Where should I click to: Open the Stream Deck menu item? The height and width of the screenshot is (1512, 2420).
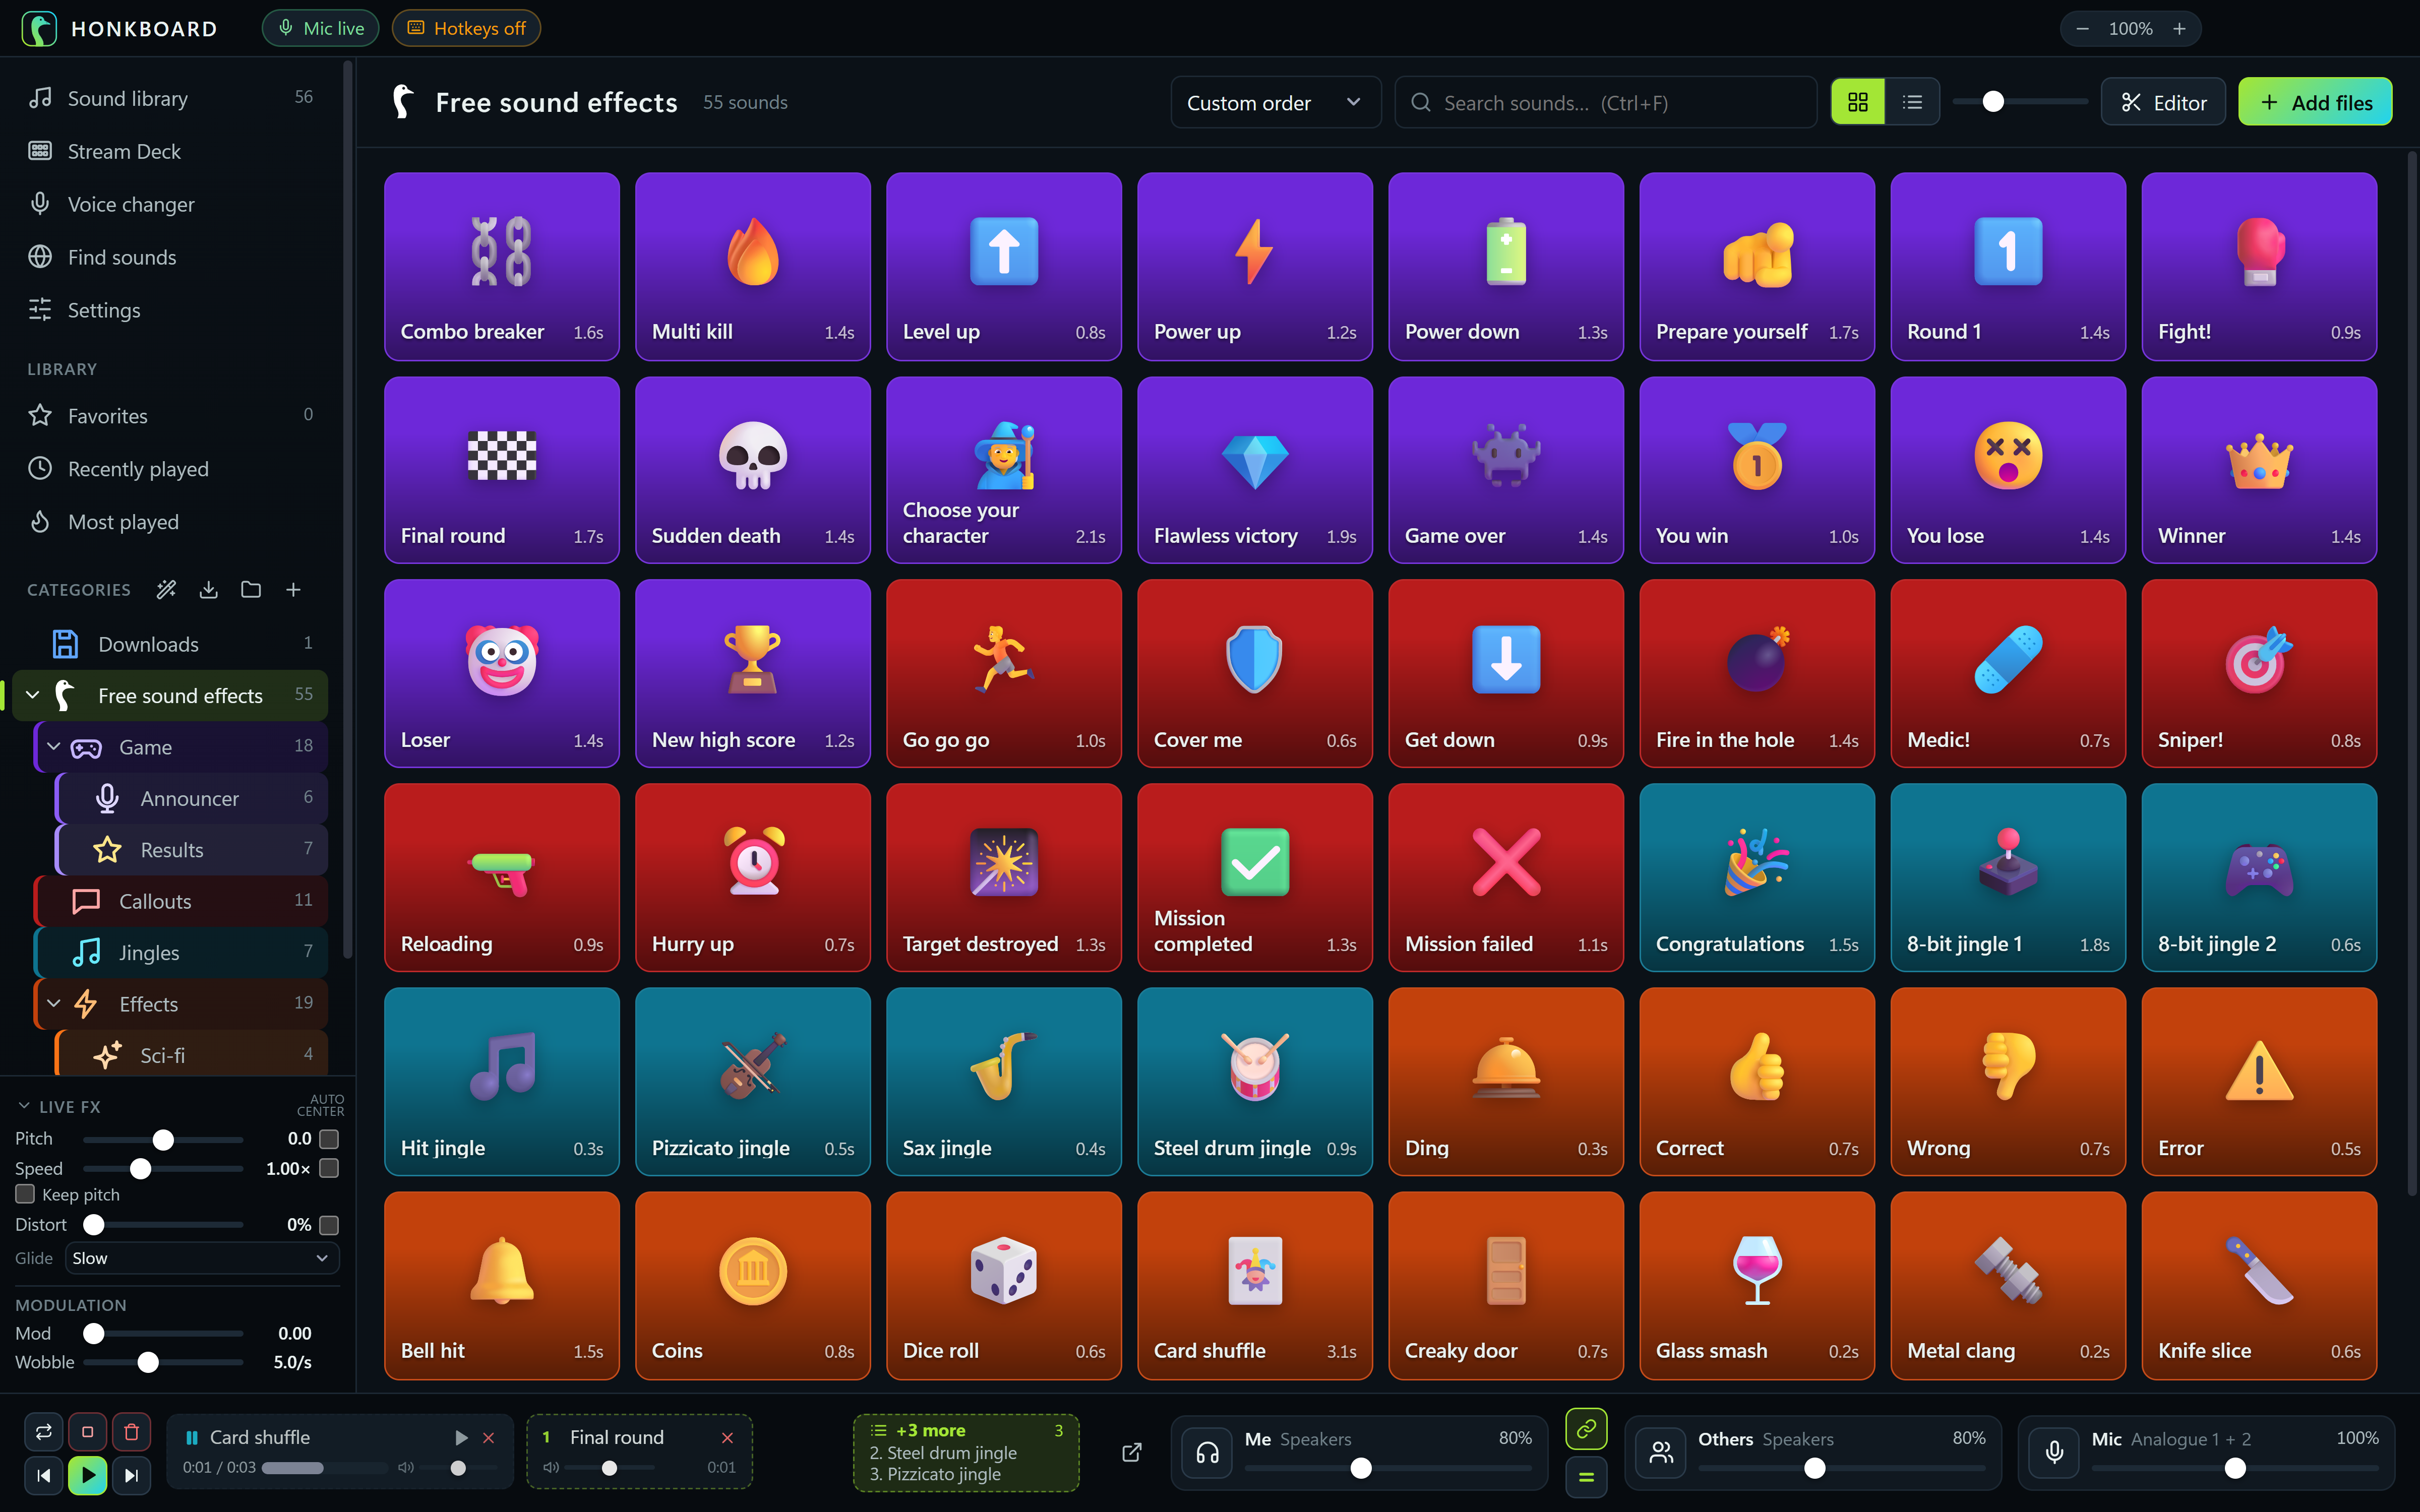[170, 151]
